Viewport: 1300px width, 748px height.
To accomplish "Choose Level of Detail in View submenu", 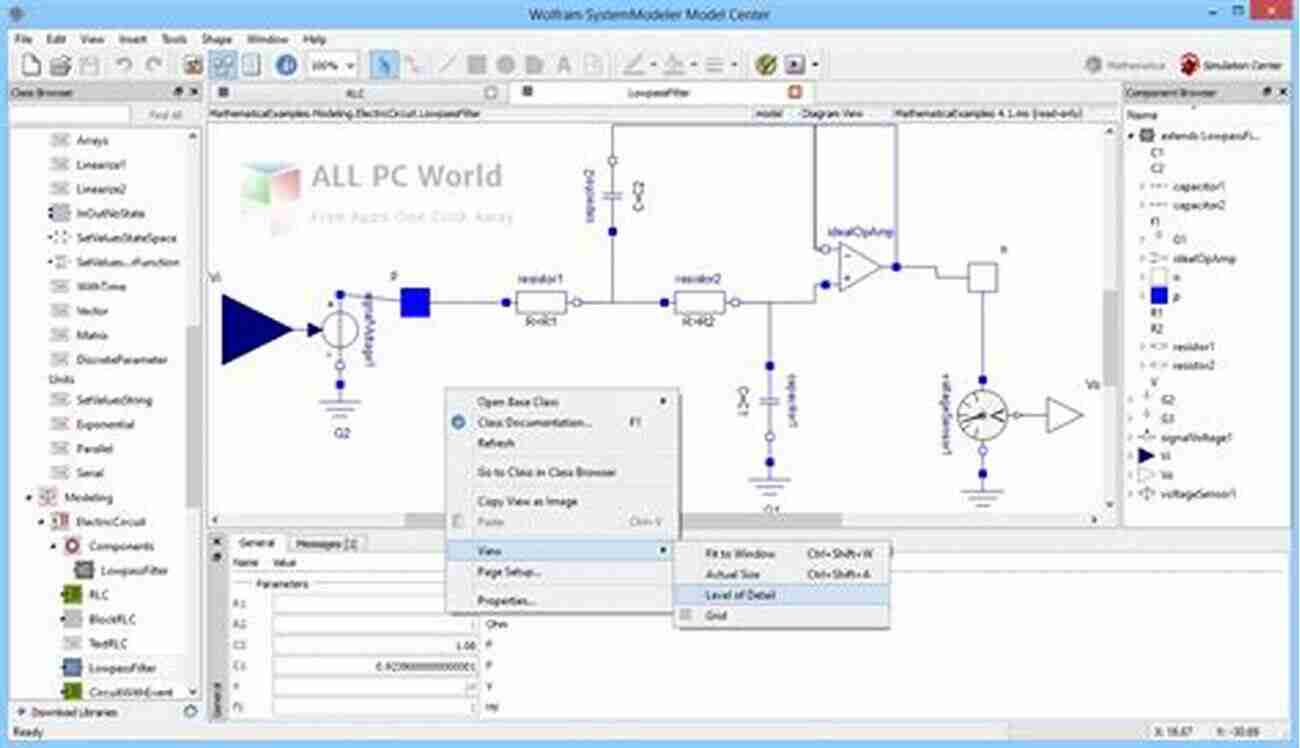I will tap(781, 595).
